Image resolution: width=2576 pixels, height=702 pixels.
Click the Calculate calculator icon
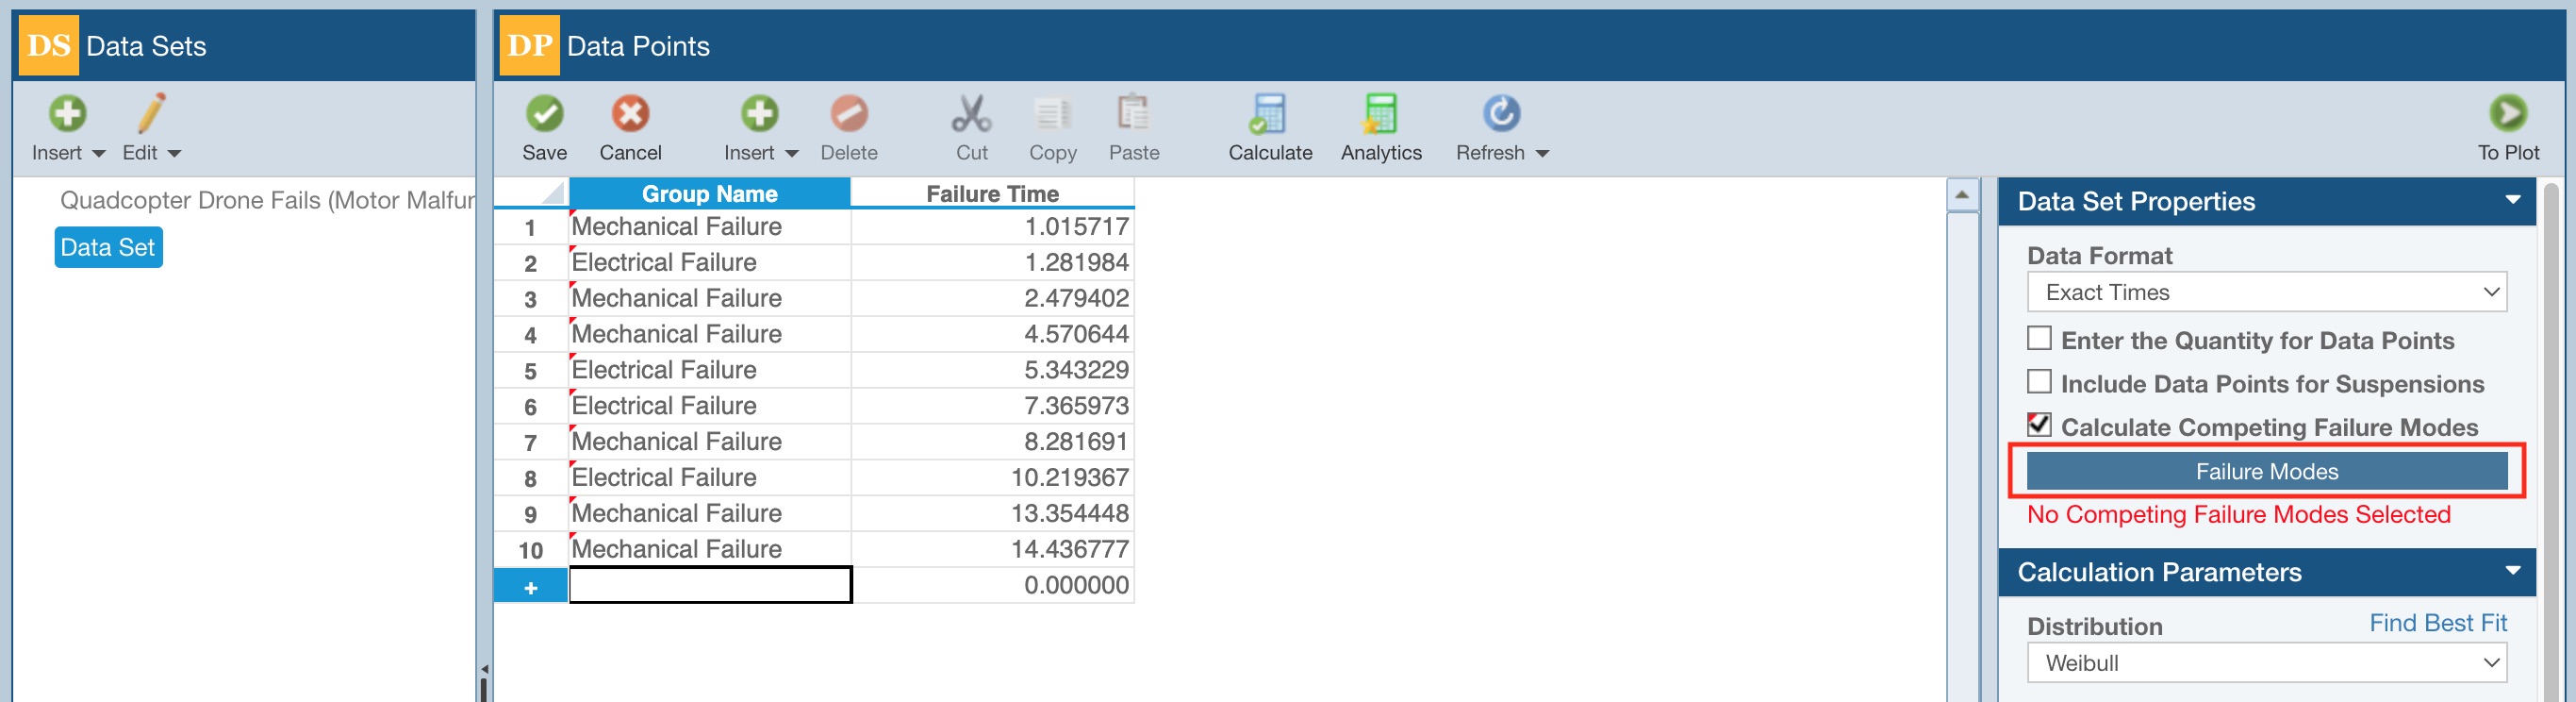(x=1269, y=114)
